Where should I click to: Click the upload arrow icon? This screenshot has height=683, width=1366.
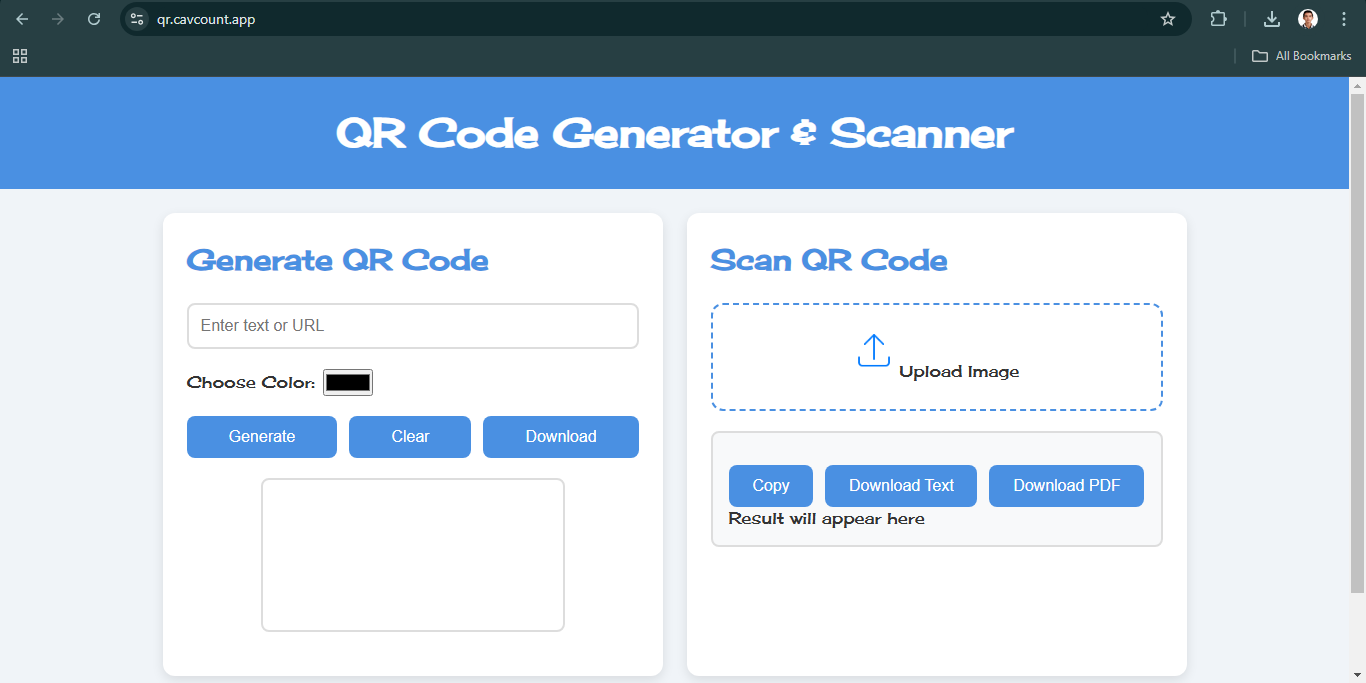[x=873, y=351]
